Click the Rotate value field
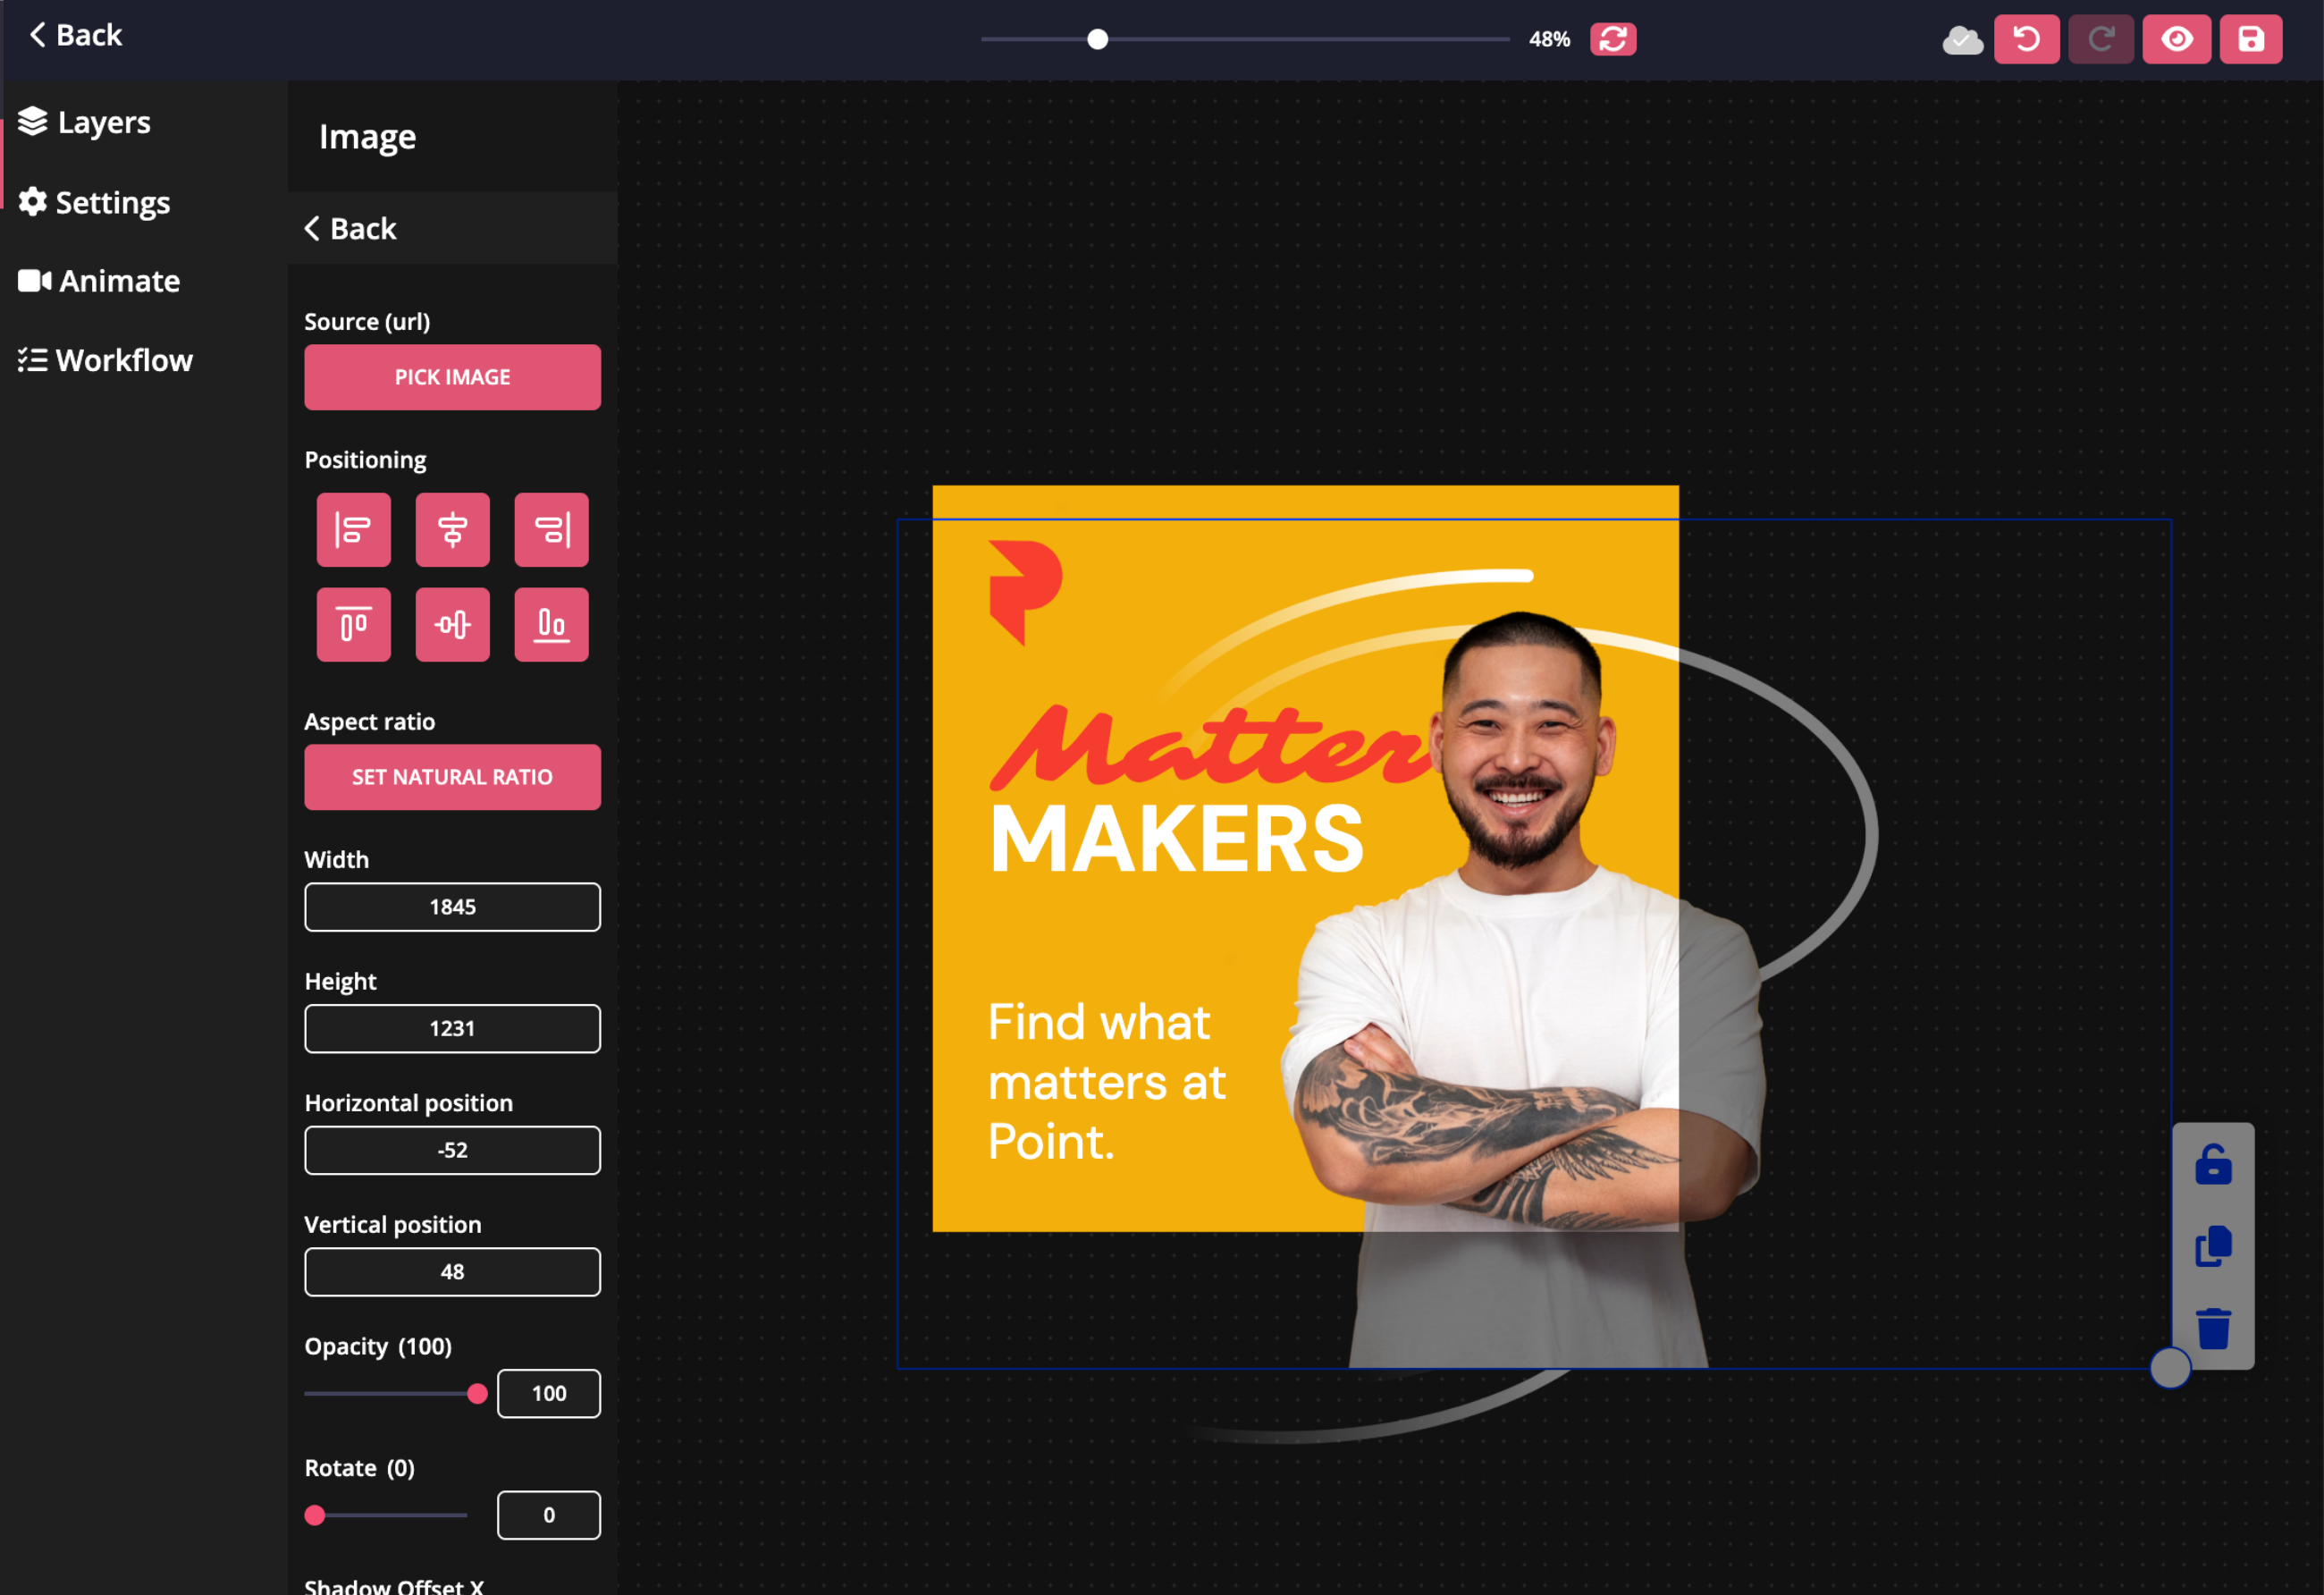Image resolution: width=2324 pixels, height=1595 pixels. point(549,1515)
